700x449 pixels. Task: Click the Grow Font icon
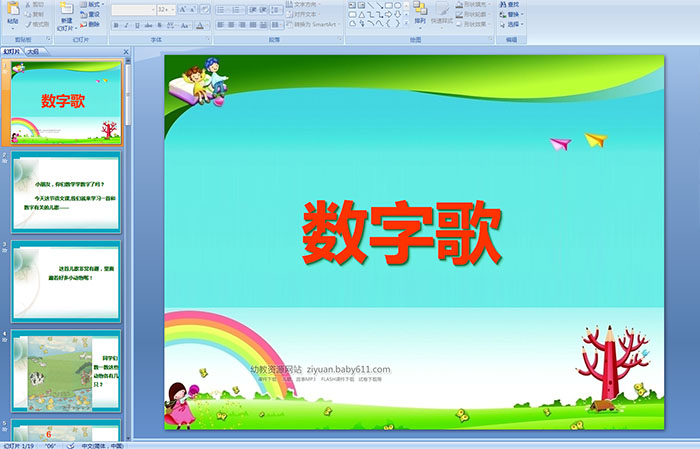(x=183, y=10)
